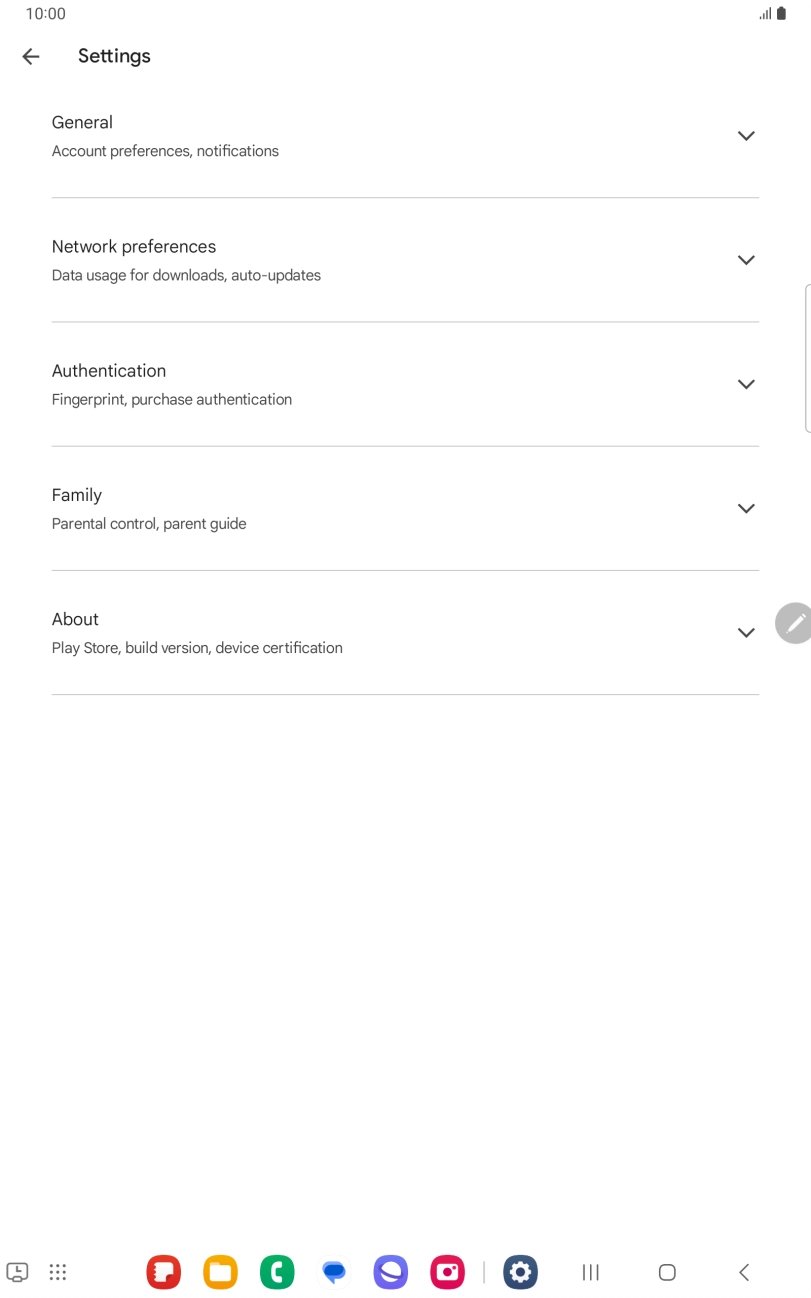Open the red Samsung Notes app

pos(163,1272)
